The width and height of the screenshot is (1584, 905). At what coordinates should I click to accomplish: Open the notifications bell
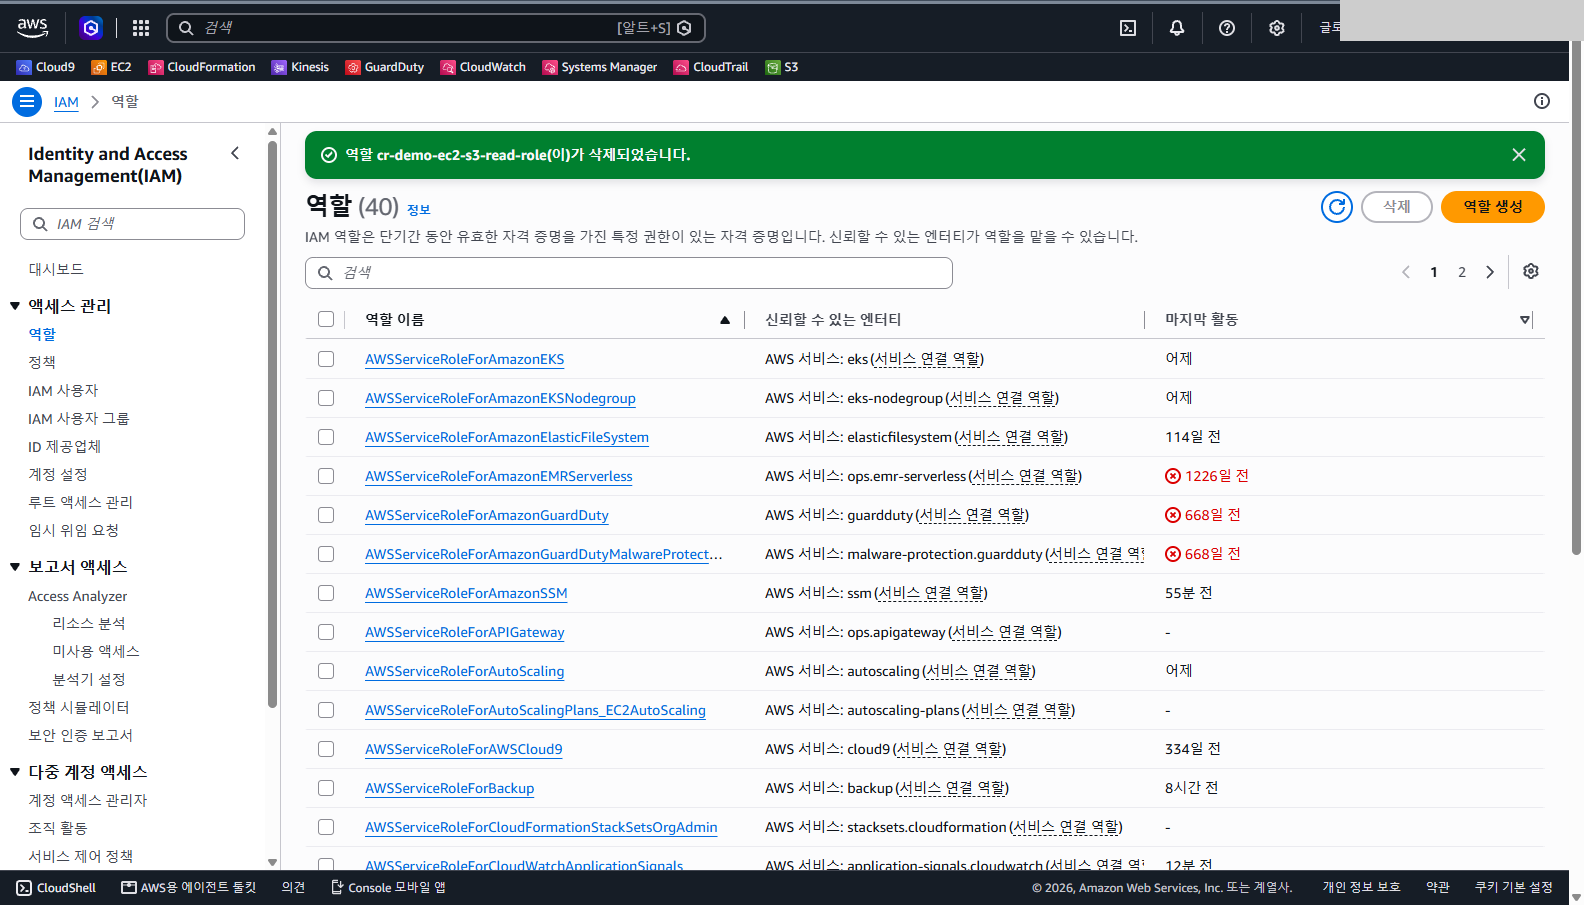tap(1177, 28)
